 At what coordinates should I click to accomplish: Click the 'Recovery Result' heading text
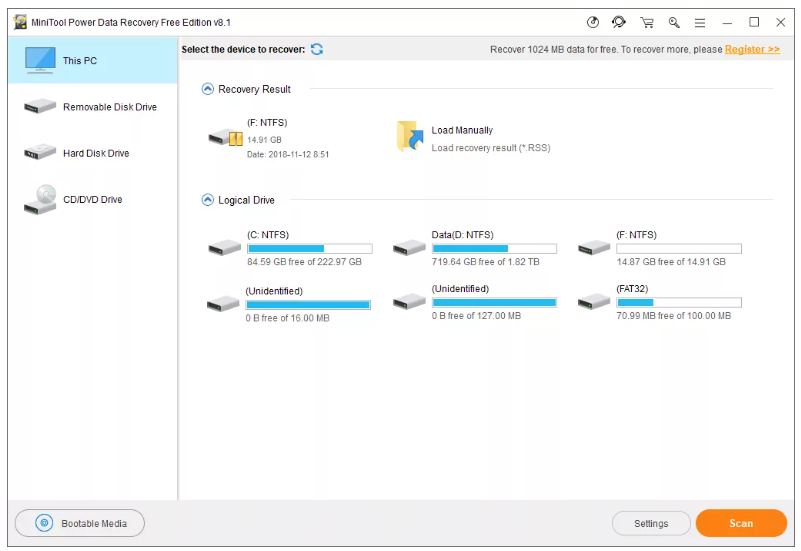pyautogui.click(x=254, y=89)
